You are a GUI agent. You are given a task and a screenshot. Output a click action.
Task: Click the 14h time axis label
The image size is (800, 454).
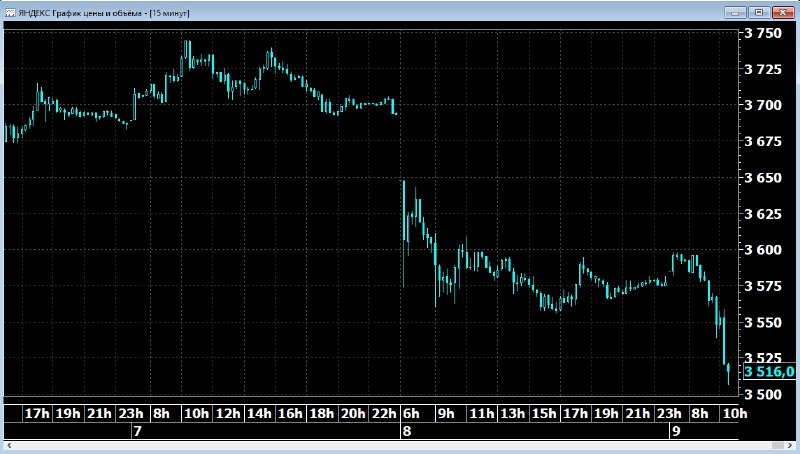tap(259, 413)
